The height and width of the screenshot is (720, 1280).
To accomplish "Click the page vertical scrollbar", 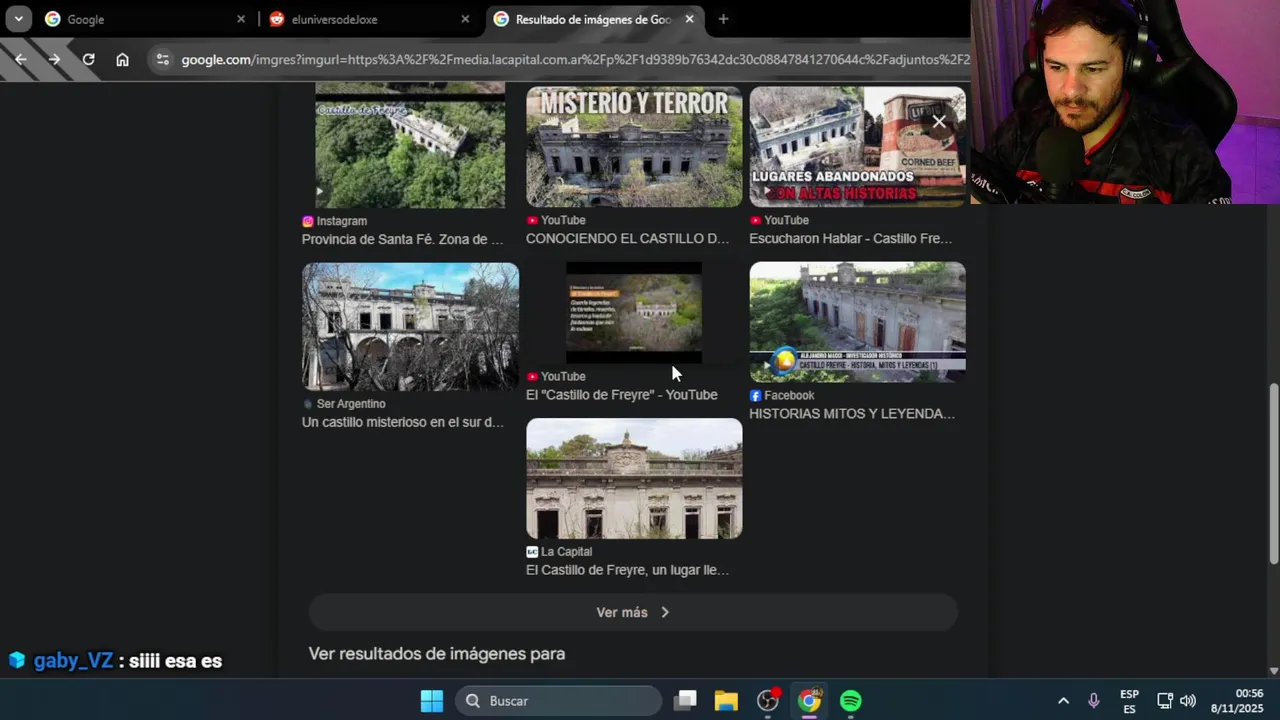I will pos(1273,474).
